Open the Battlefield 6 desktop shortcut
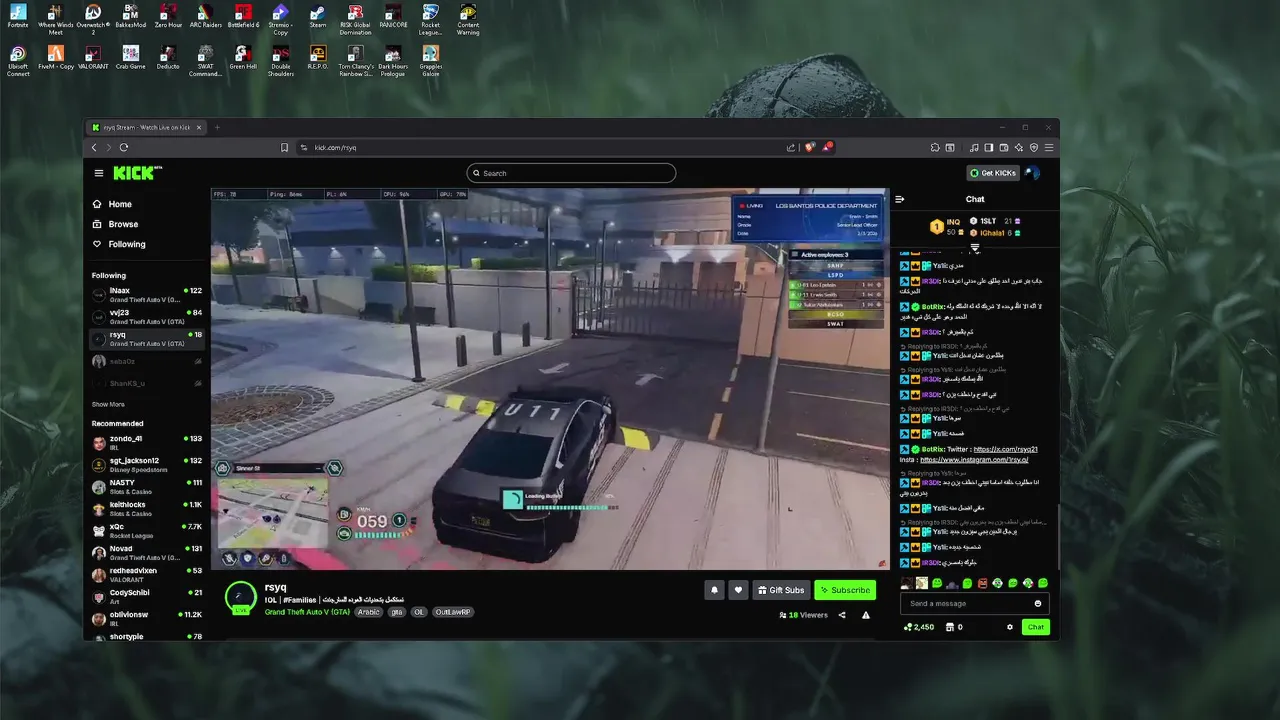Image resolution: width=1280 pixels, height=720 pixels. pos(243,16)
